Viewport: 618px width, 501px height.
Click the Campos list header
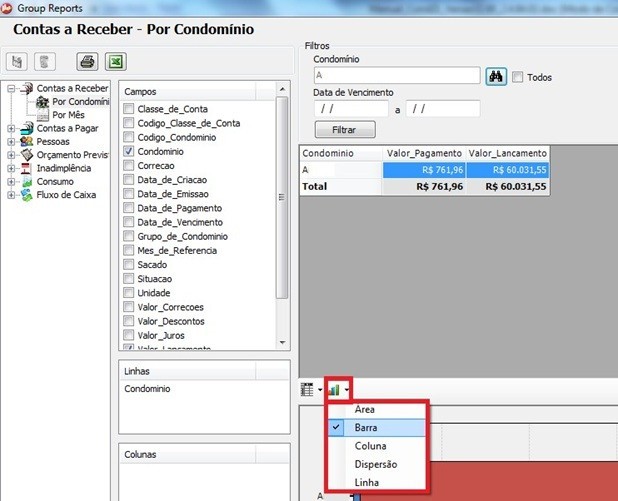pyautogui.click(x=187, y=91)
